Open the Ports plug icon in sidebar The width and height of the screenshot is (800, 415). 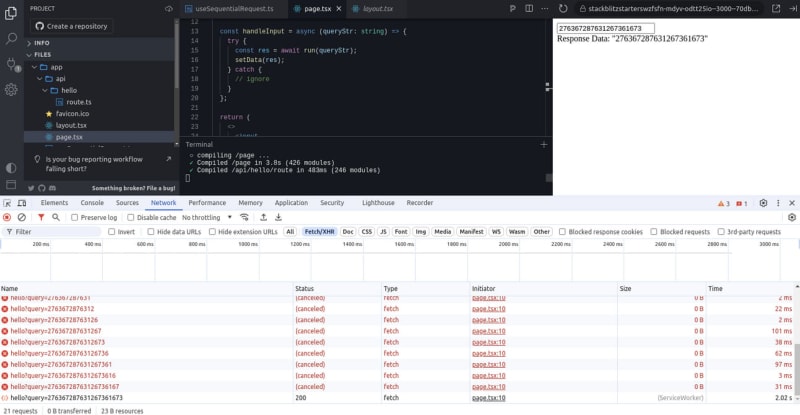pyautogui.click(x=11, y=64)
